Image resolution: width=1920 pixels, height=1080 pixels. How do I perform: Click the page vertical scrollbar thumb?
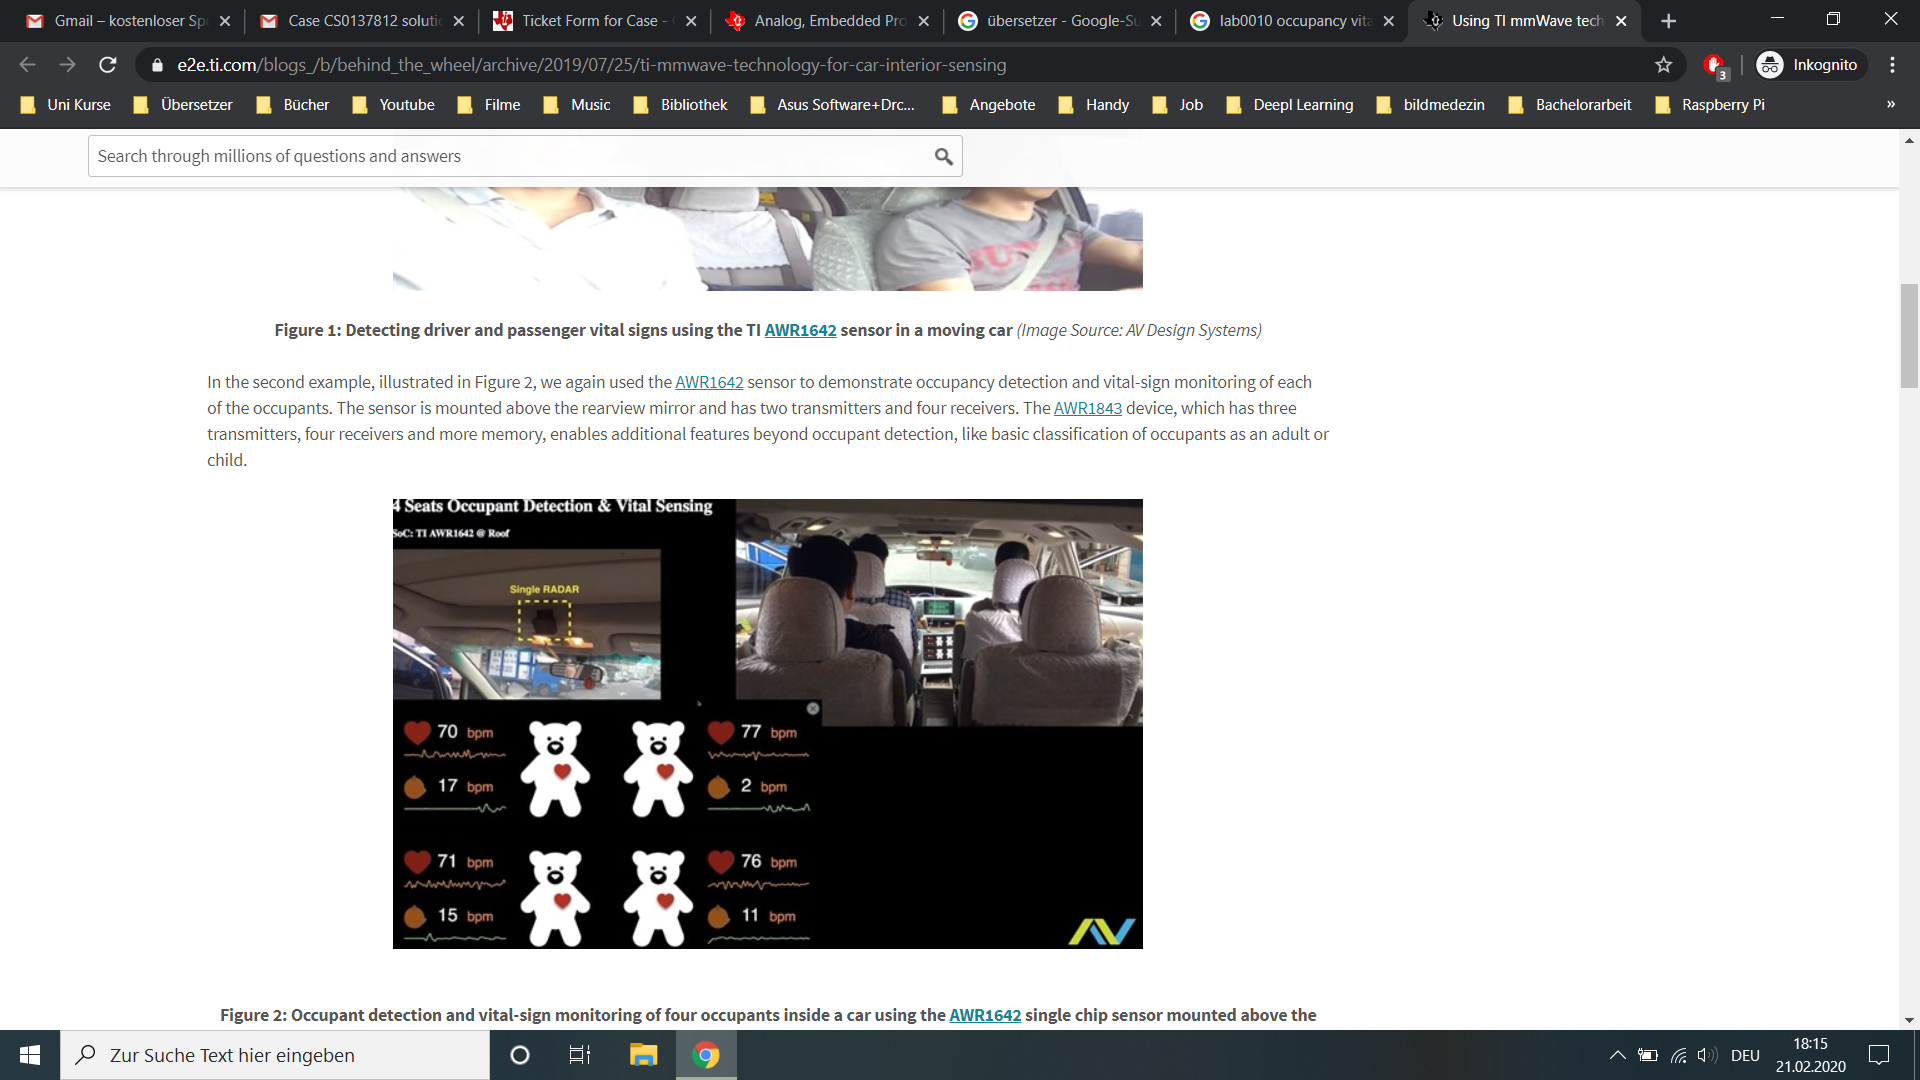point(1909,335)
